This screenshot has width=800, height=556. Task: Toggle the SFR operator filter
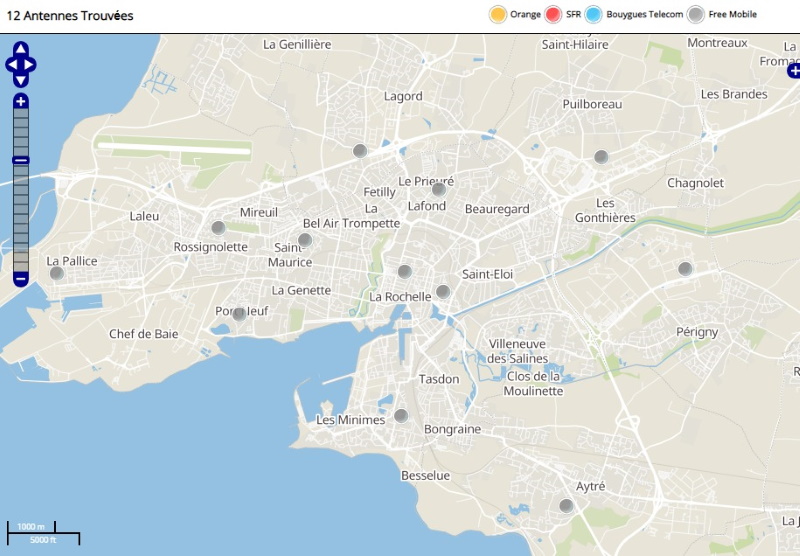click(x=555, y=14)
